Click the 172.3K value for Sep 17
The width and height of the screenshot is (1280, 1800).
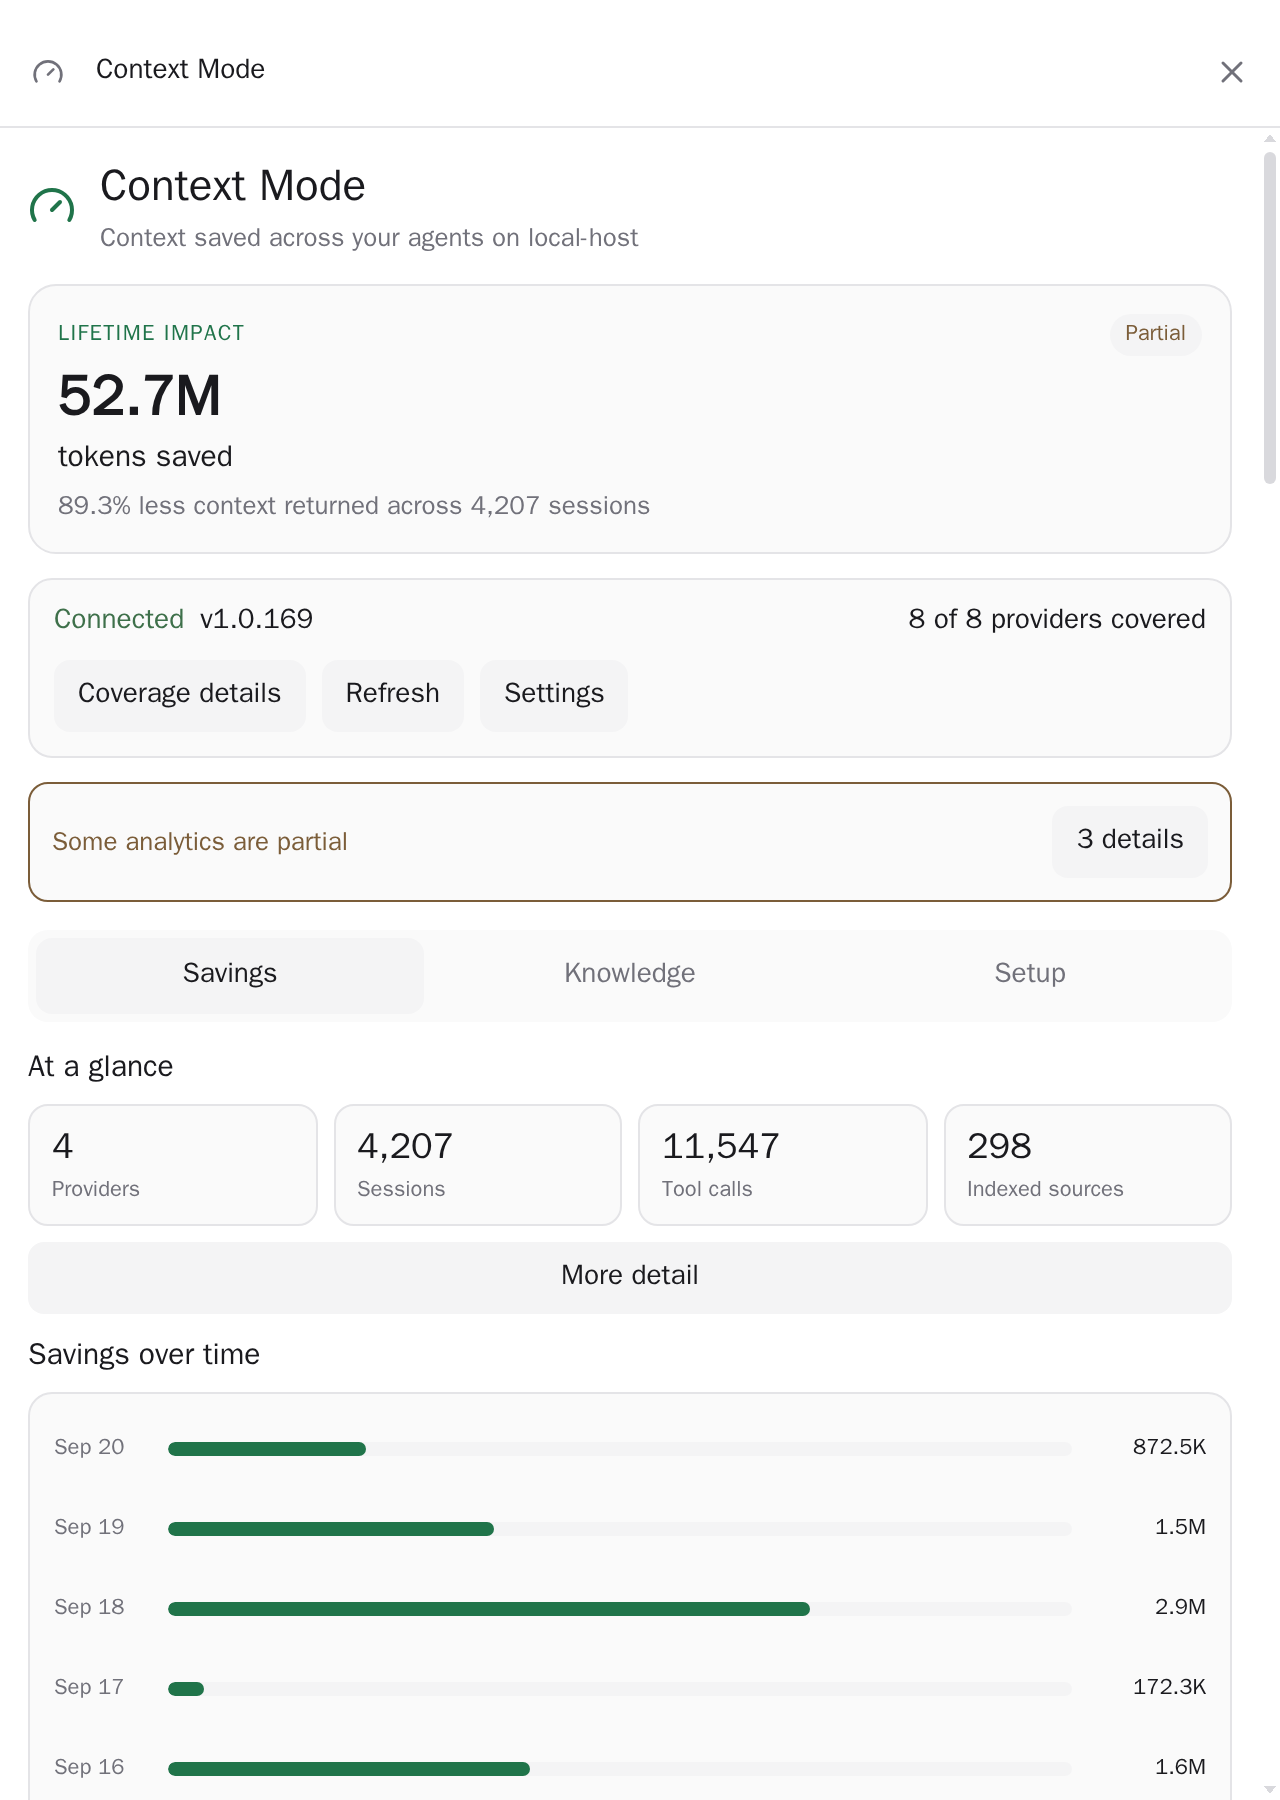click(1169, 1687)
